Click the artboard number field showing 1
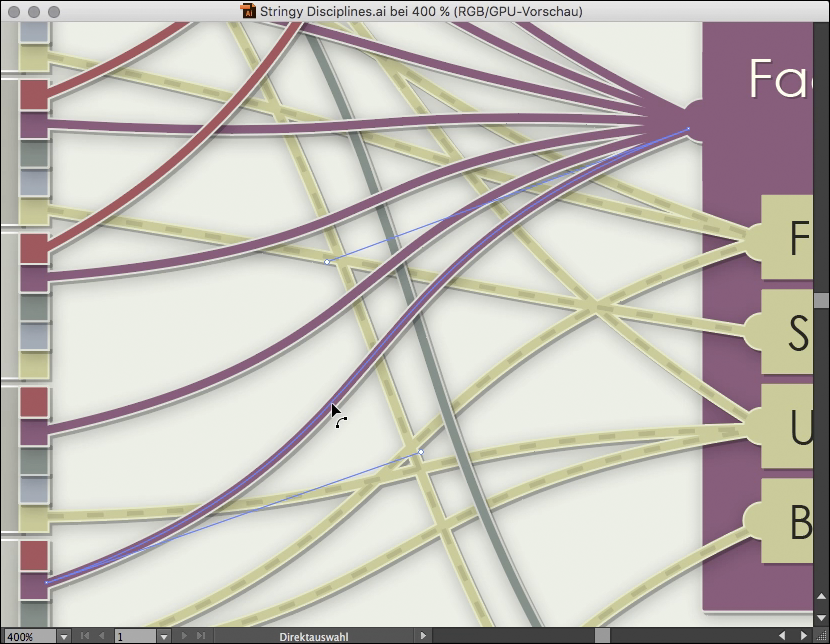Image resolution: width=830 pixels, height=644 pixels. click(135, 637)
